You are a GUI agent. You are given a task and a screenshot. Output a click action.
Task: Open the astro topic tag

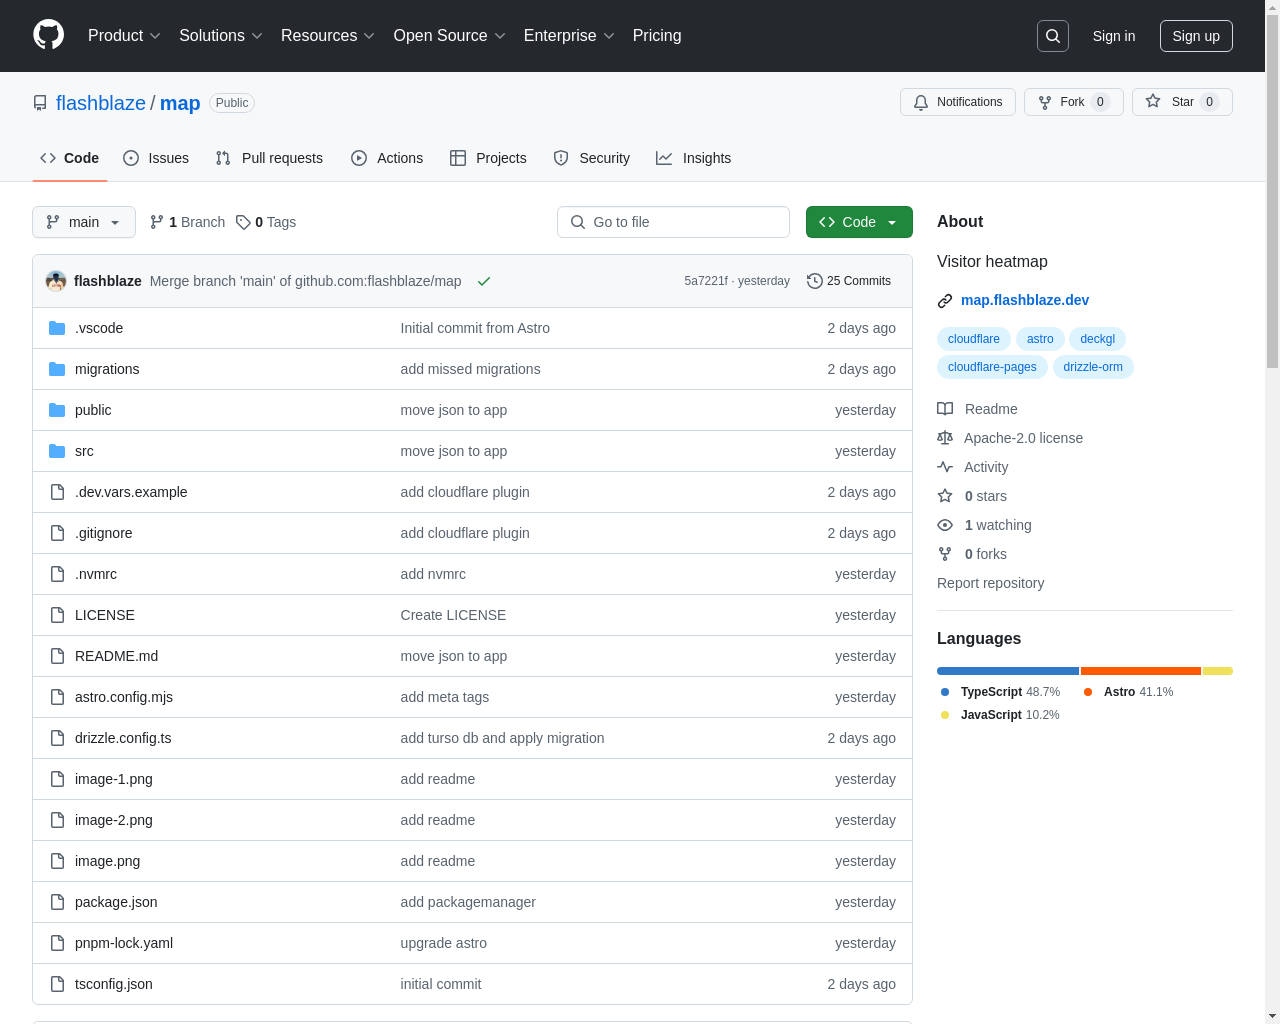click(x=1040, y=339)
